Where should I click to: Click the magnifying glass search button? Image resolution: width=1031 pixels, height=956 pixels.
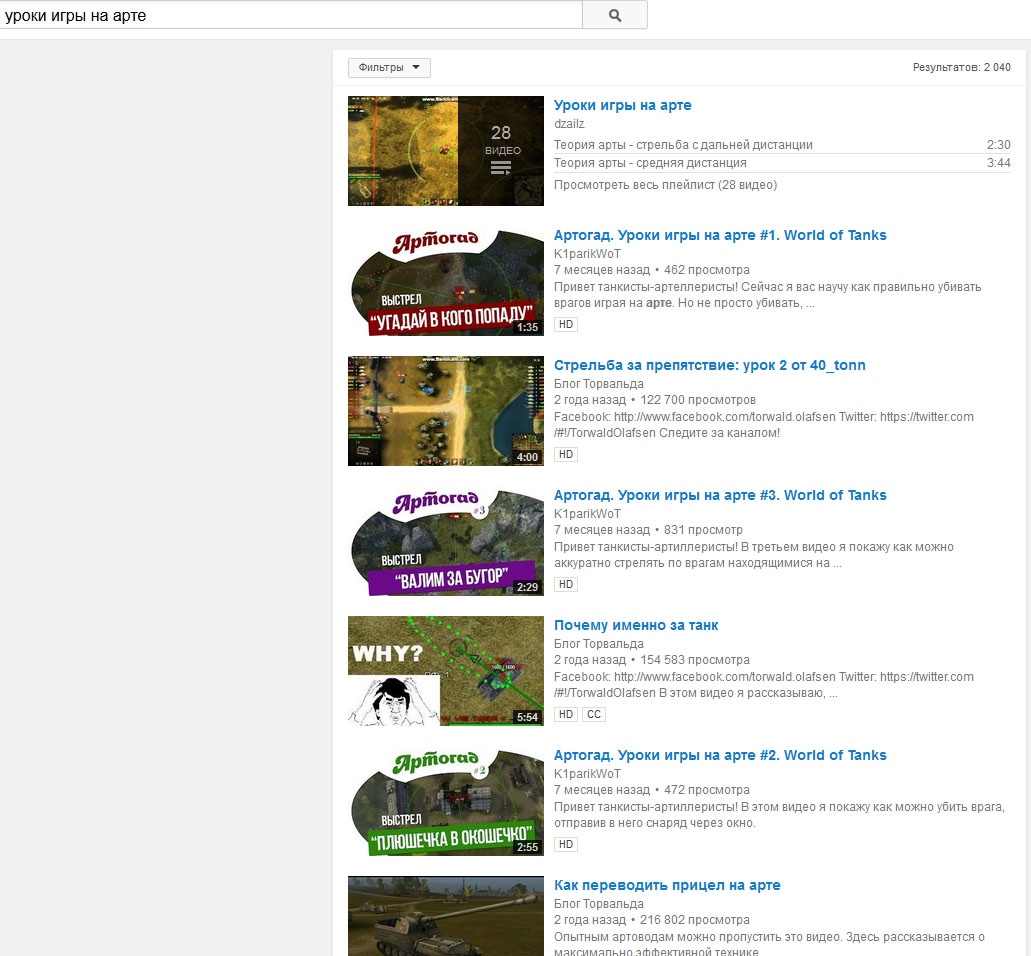(x=614, y=15)
